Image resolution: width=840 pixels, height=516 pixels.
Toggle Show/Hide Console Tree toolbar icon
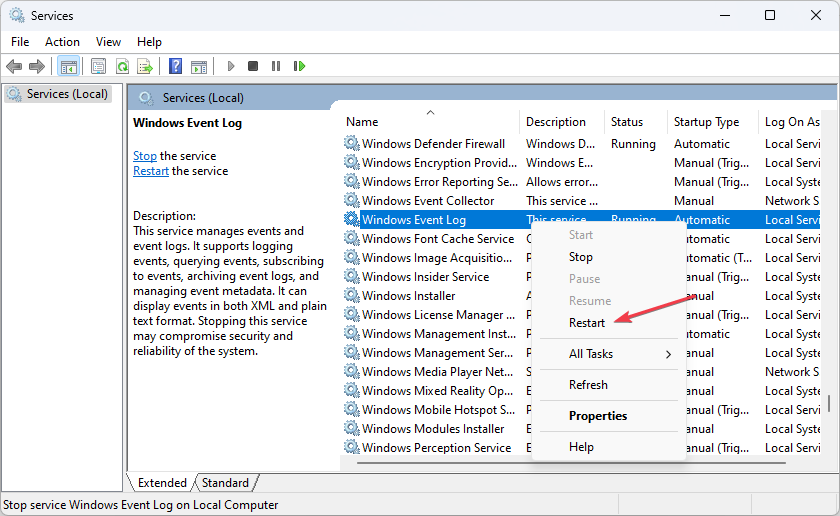pyautogui.click(x=69, y=66)
